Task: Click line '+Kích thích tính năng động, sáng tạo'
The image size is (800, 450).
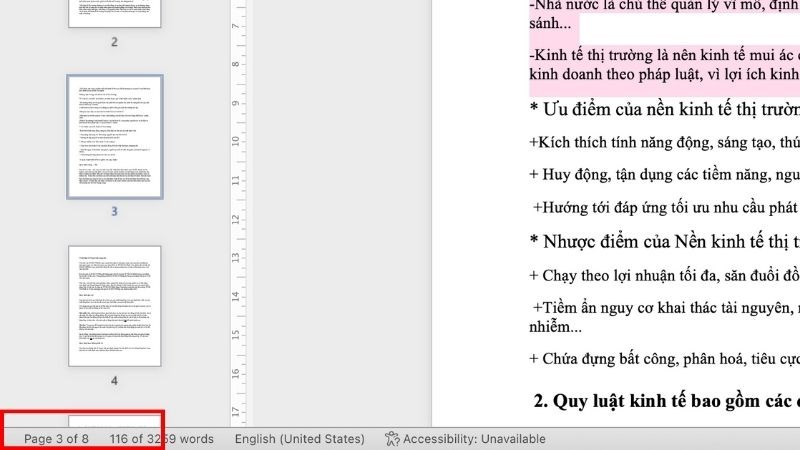Action: 665,142
